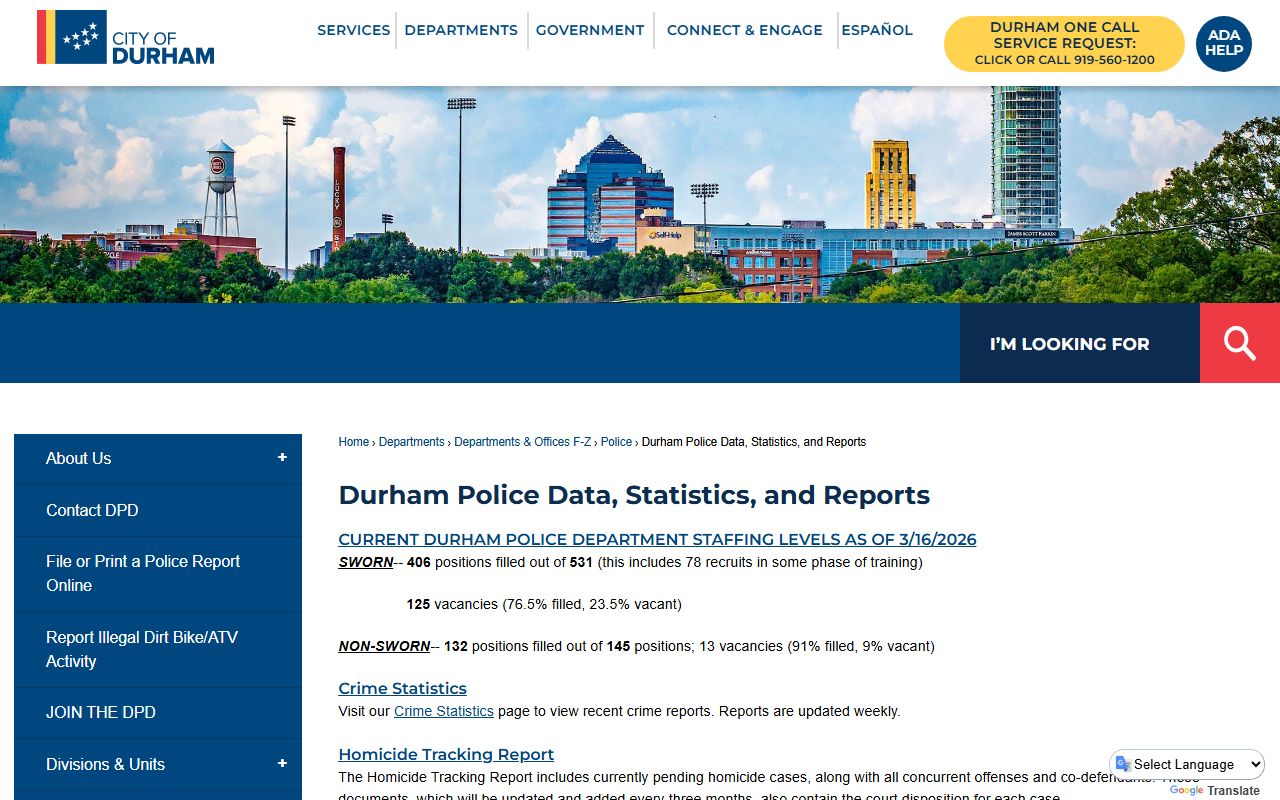
Task: Open the Departments menu
Action: 461,30
